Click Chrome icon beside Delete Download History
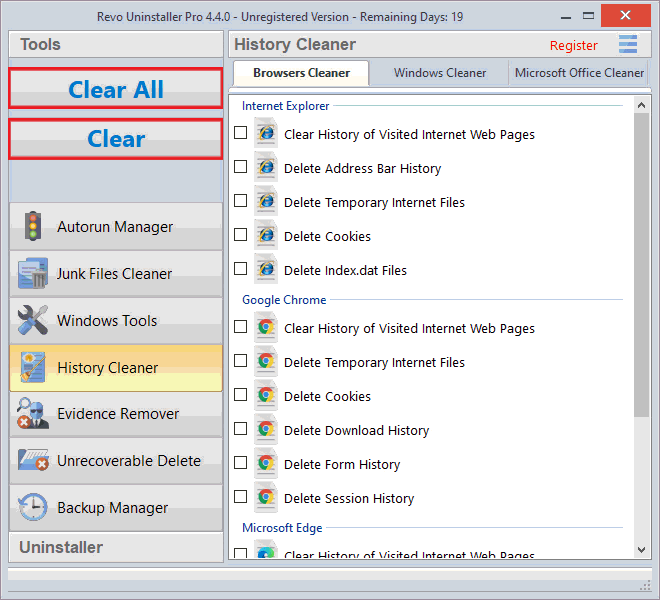This screenshot has height=600, width=660. 266,429
